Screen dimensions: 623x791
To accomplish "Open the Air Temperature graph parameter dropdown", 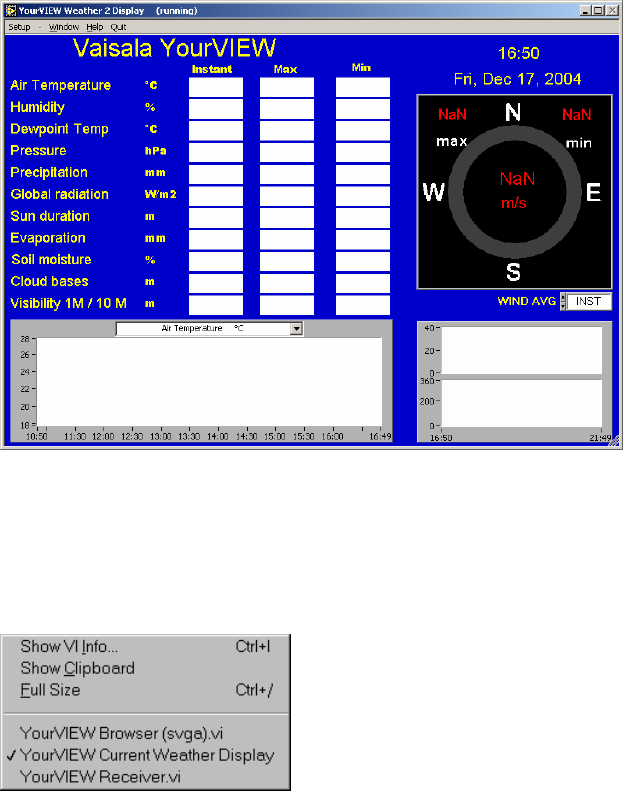I will tap(297, 328).
